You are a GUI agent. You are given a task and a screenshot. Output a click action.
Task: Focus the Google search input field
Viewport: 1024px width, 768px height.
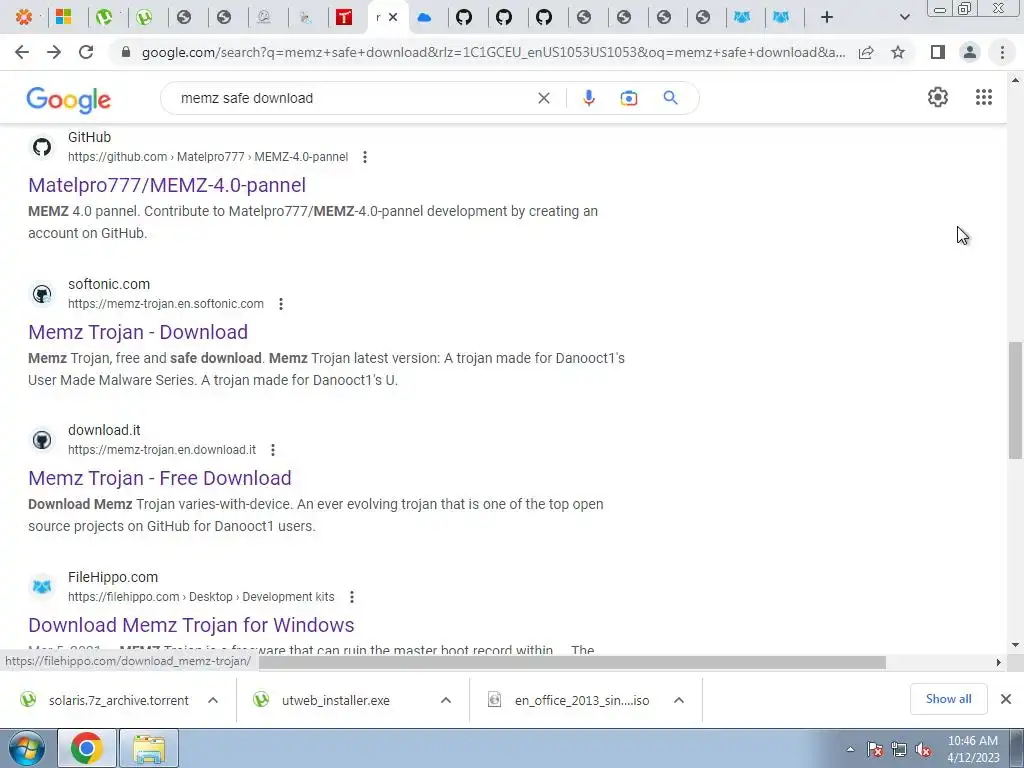click(353, 98)
